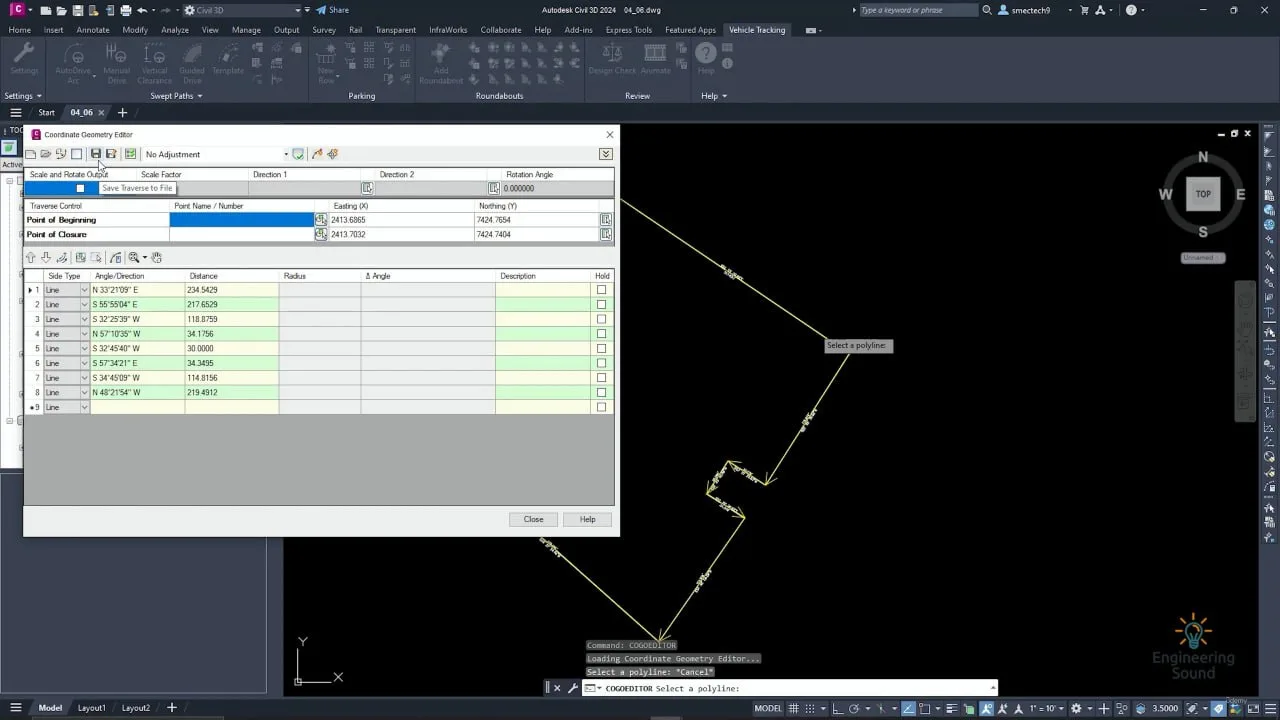This screenshot has width=1280, height=720.
Task: Click the pick coordinate icon after Northing 7424.7654
Action: pyautogui.click(x=605, y=220)
